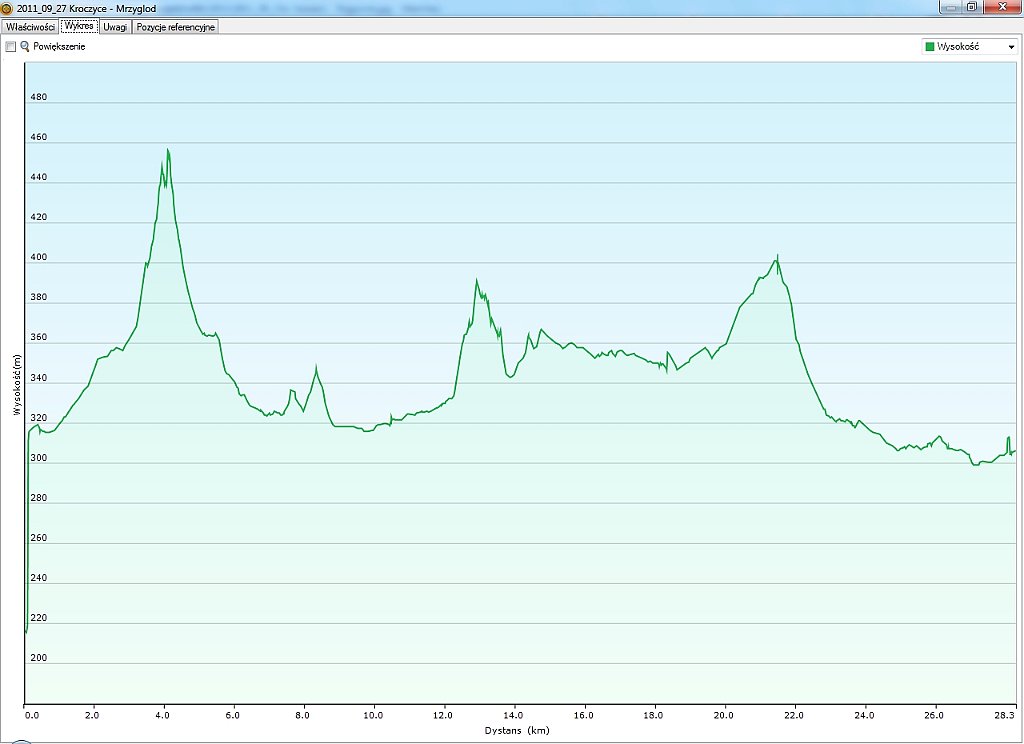Screen dimensions: 1024x744
Task: Click the elevation peak near 21.5 km
Action: coord(777,256)
